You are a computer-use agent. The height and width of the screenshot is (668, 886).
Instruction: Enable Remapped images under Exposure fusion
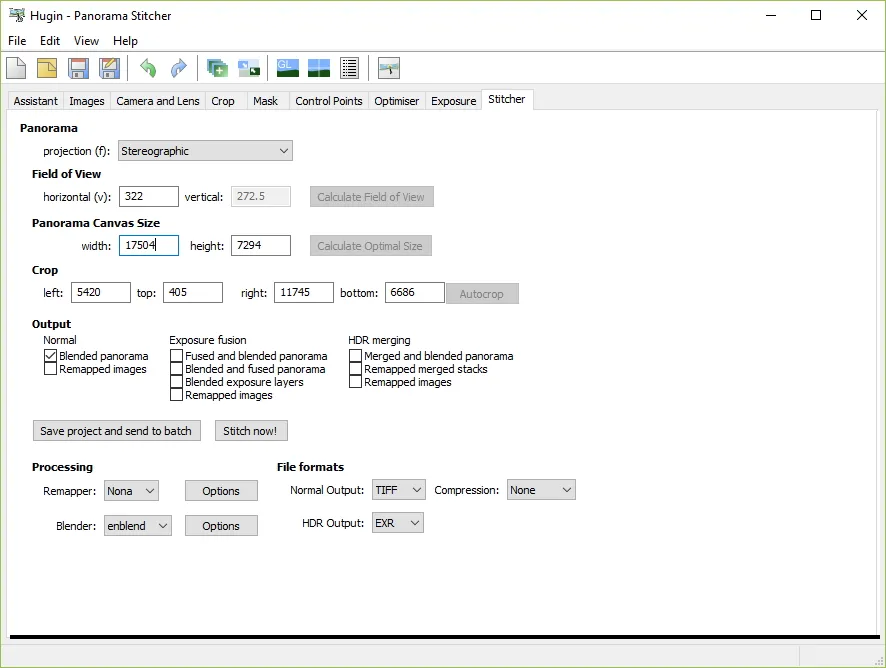[x=176, y=395]
